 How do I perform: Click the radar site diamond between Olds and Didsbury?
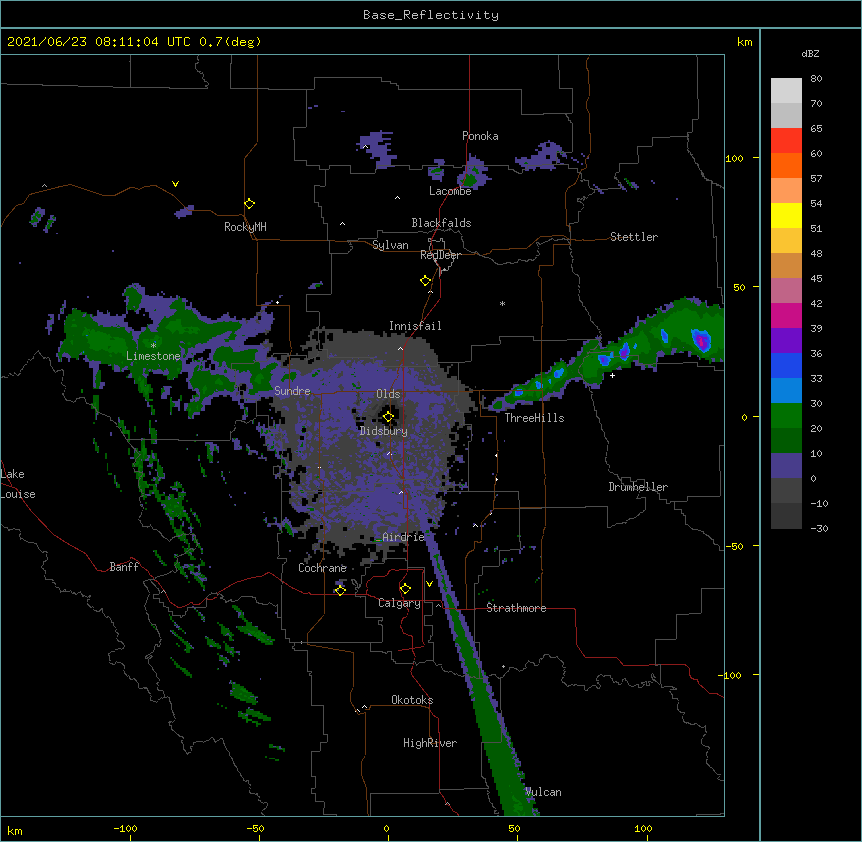(x=388, y=416)
